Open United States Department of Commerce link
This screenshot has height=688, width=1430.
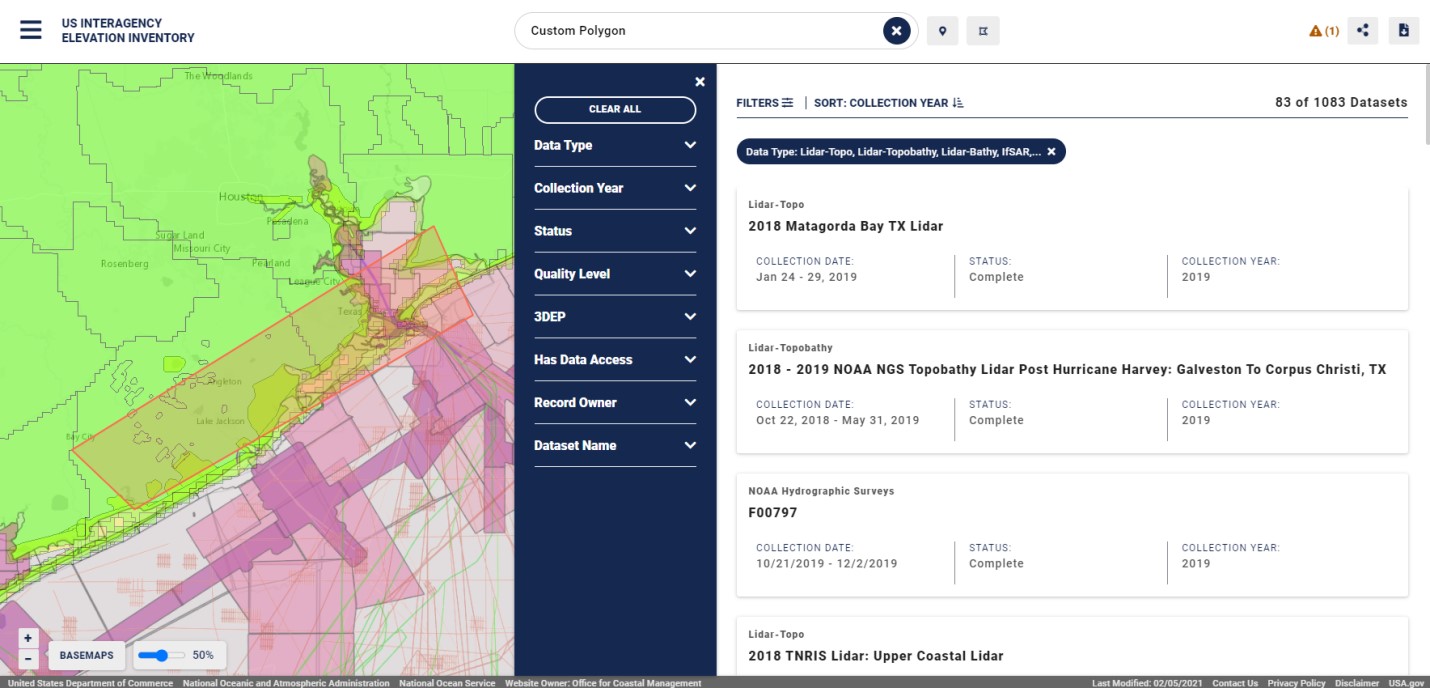(90, 683)
